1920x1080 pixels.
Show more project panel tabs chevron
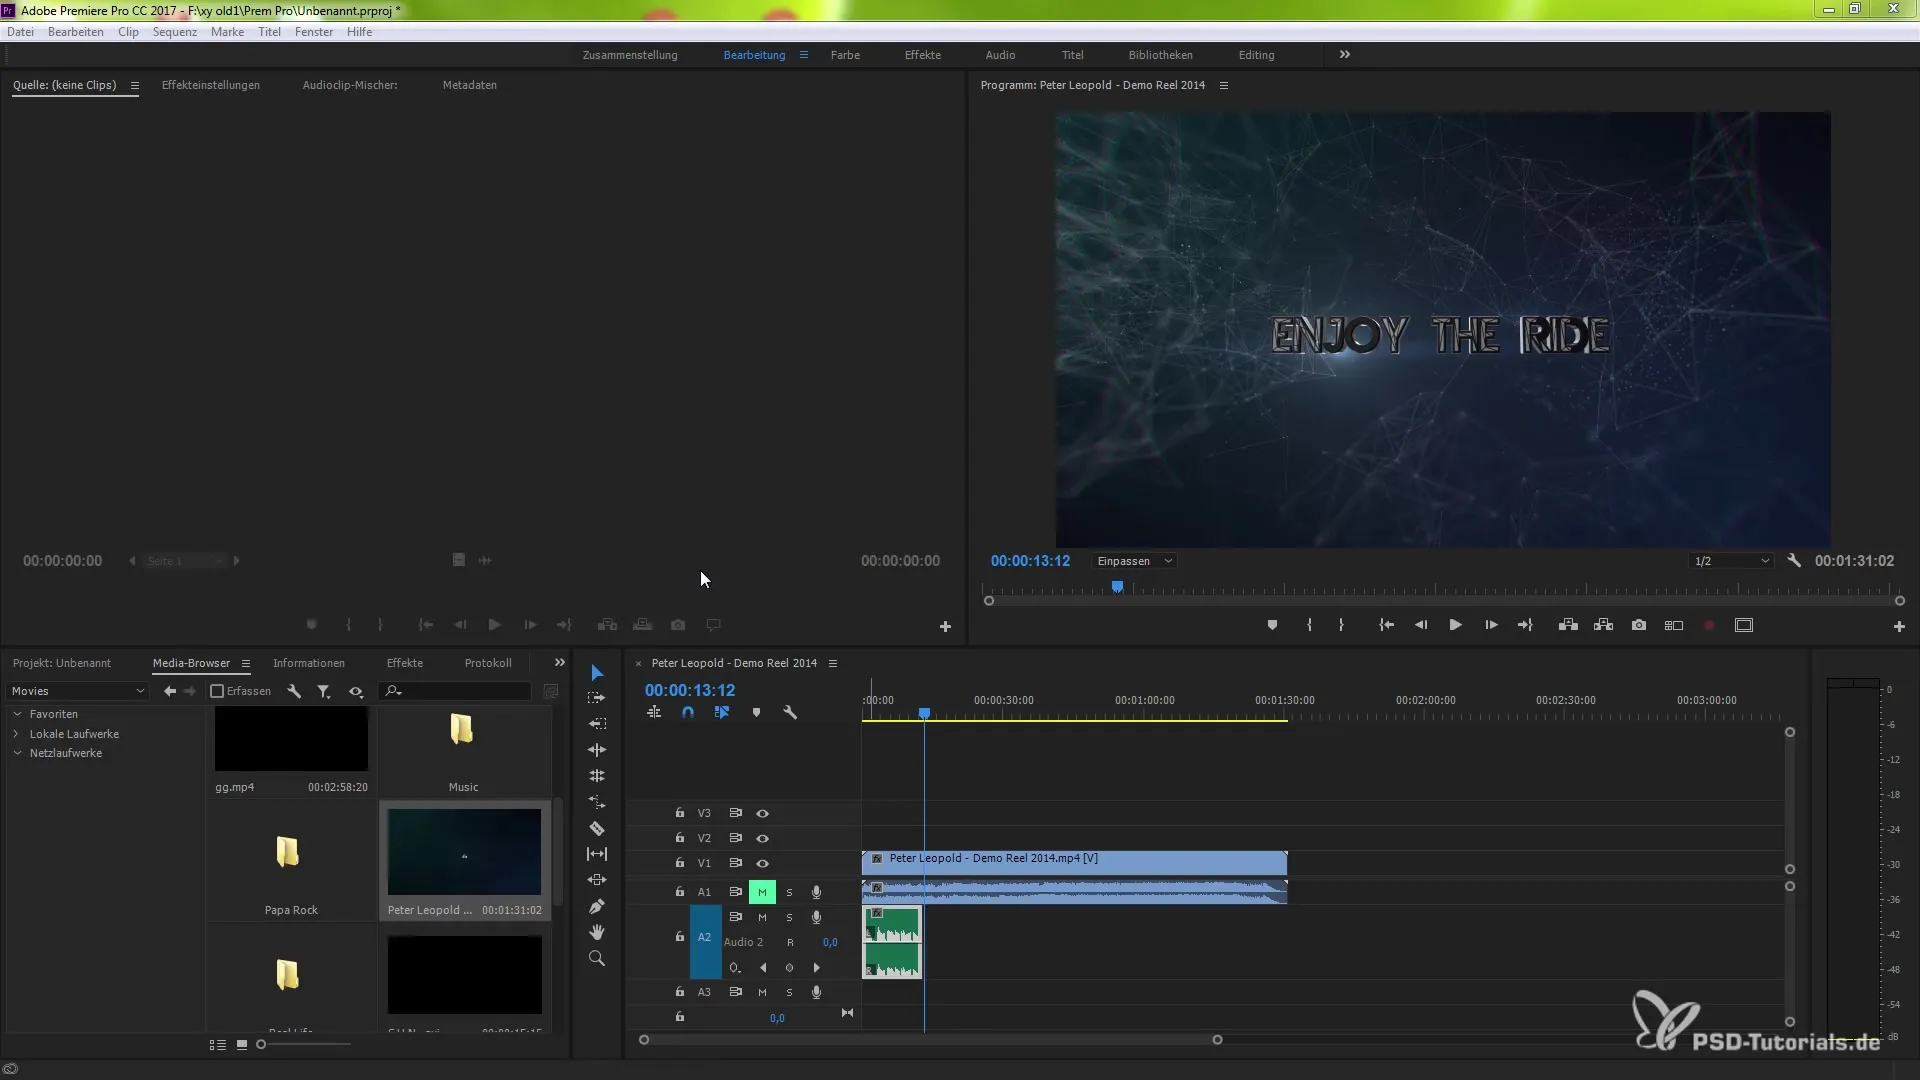tap(560, 663)
